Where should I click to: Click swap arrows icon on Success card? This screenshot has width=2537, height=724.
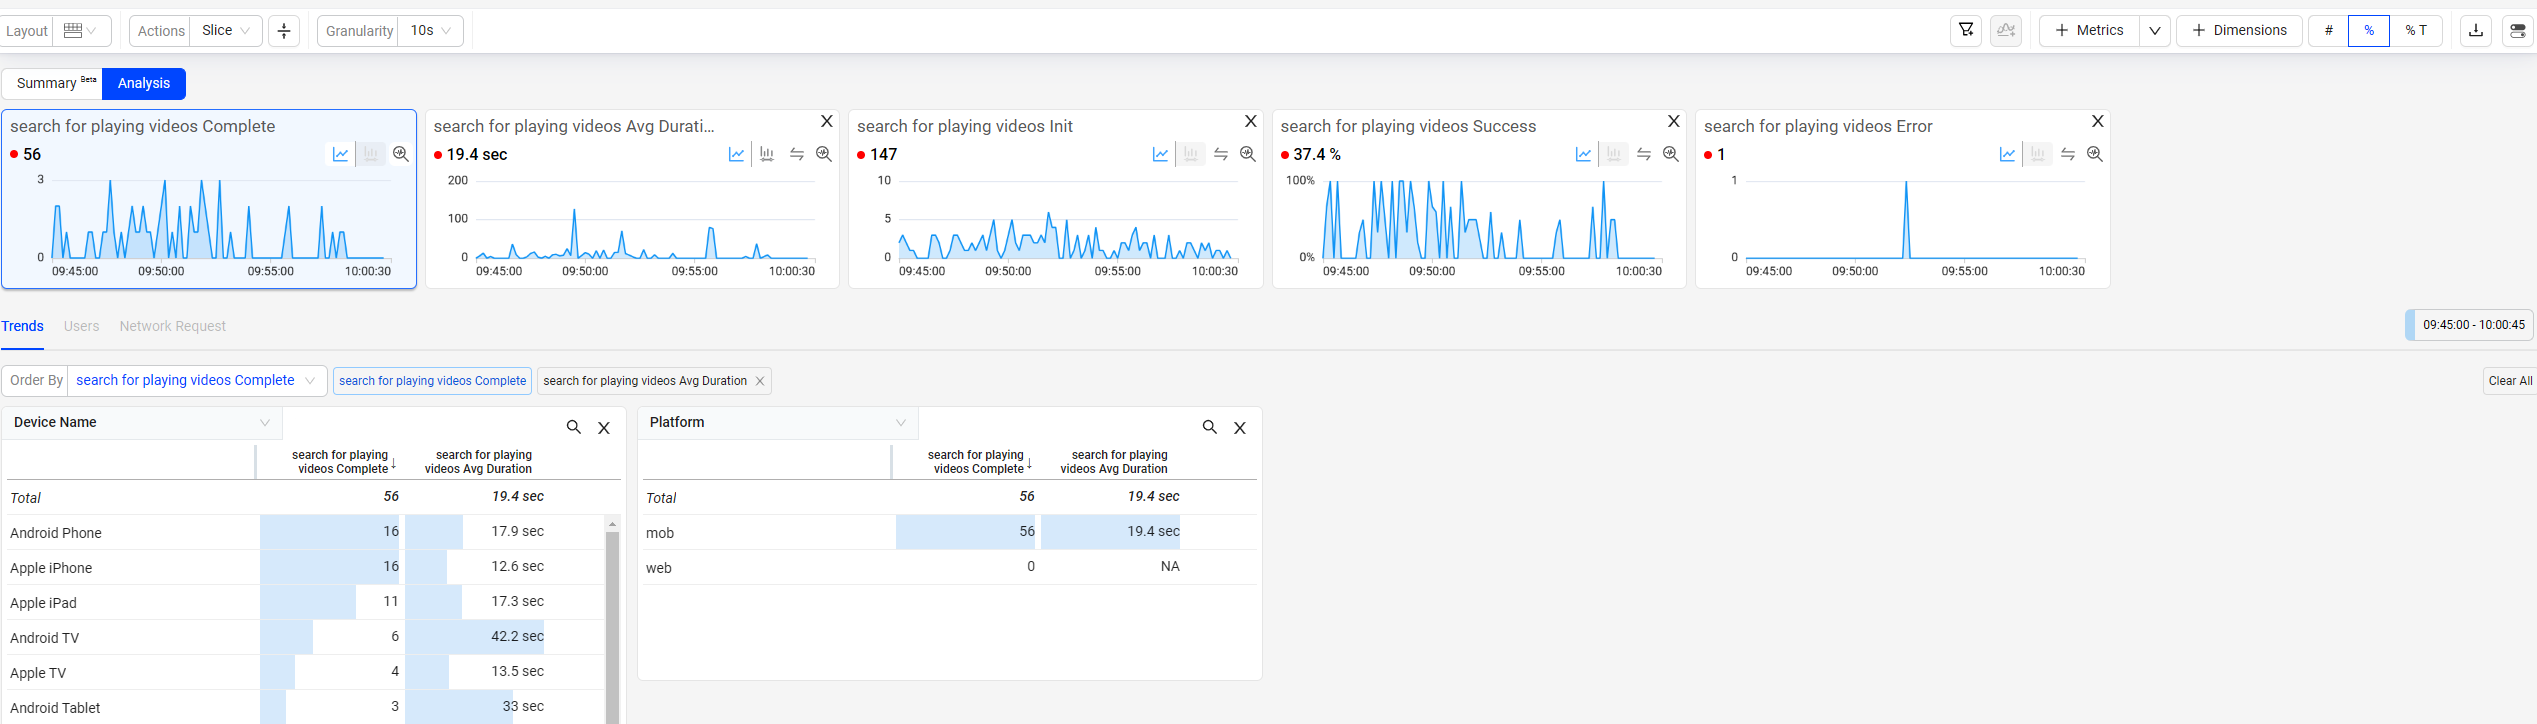pyautogui.click(x=1644, y=154)
